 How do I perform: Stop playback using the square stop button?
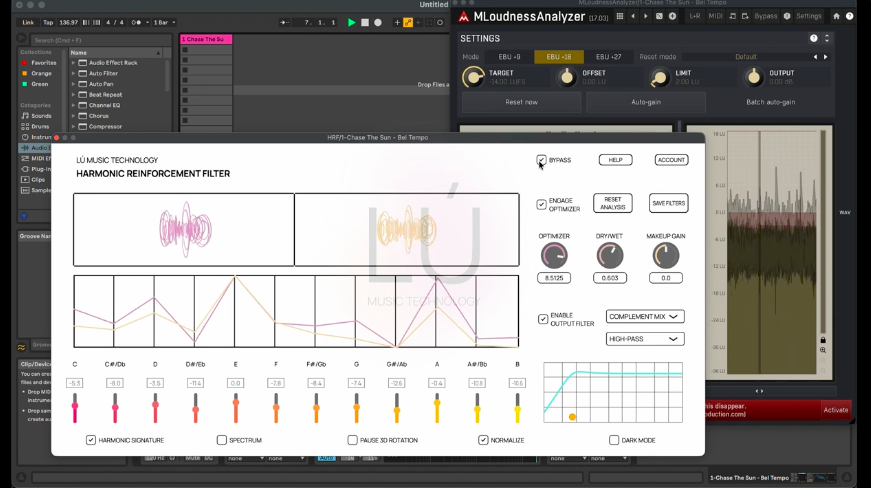(x=365, y=23)
